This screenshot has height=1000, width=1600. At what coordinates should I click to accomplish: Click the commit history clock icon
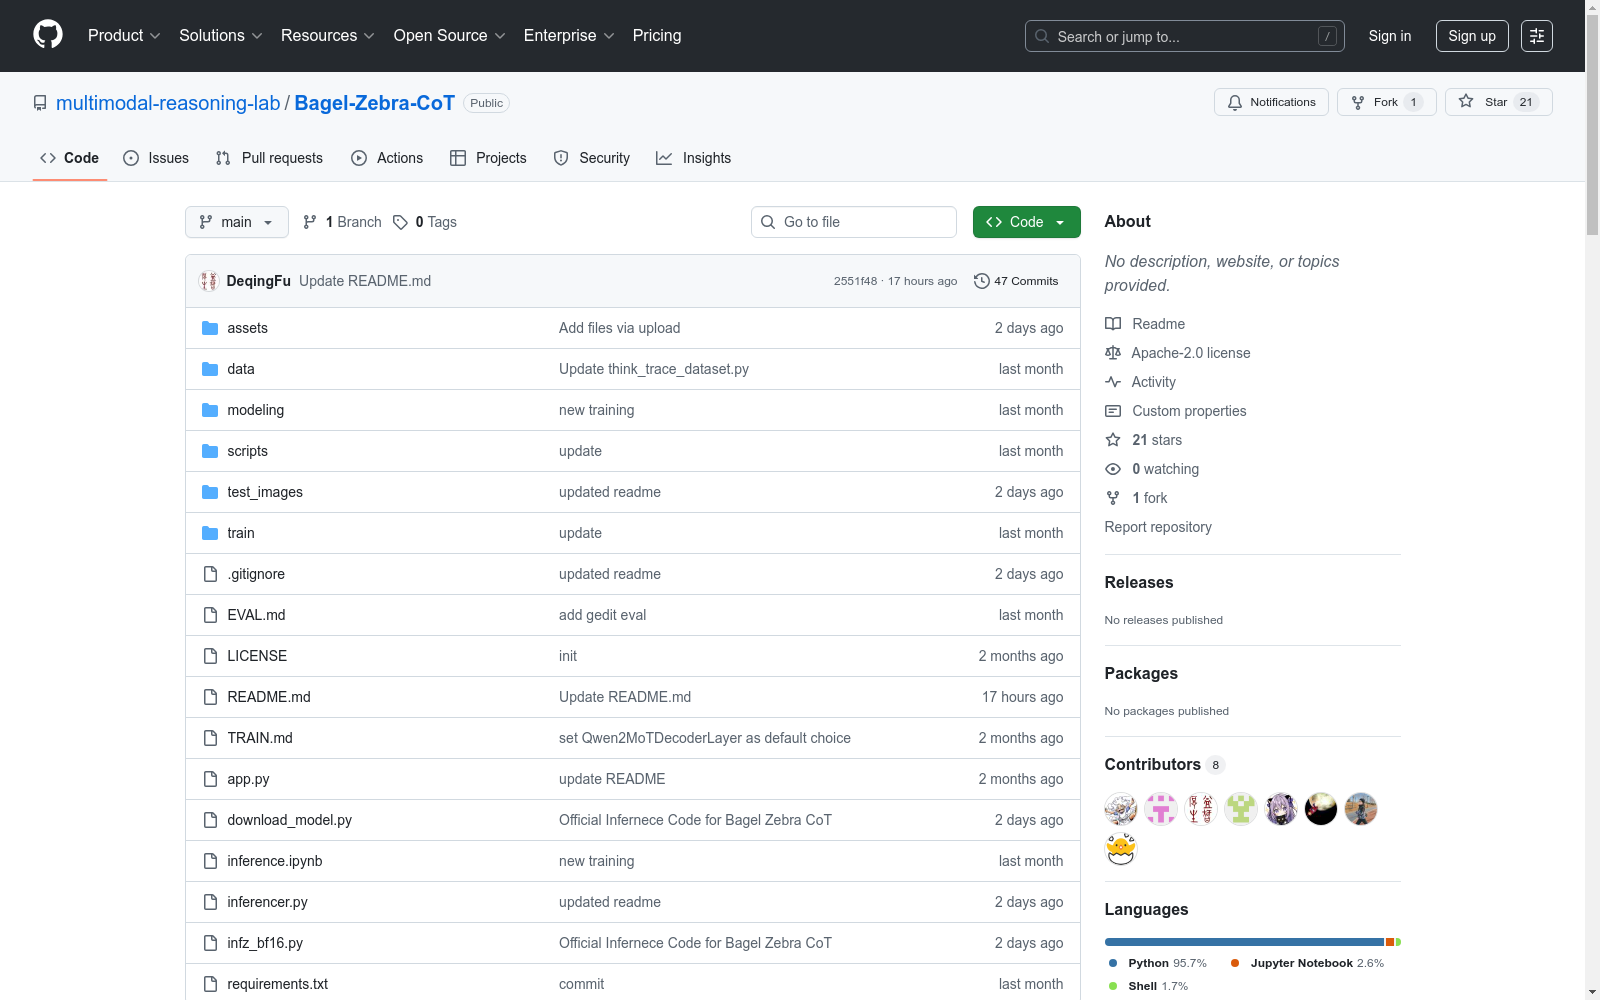tap(982, 281)
